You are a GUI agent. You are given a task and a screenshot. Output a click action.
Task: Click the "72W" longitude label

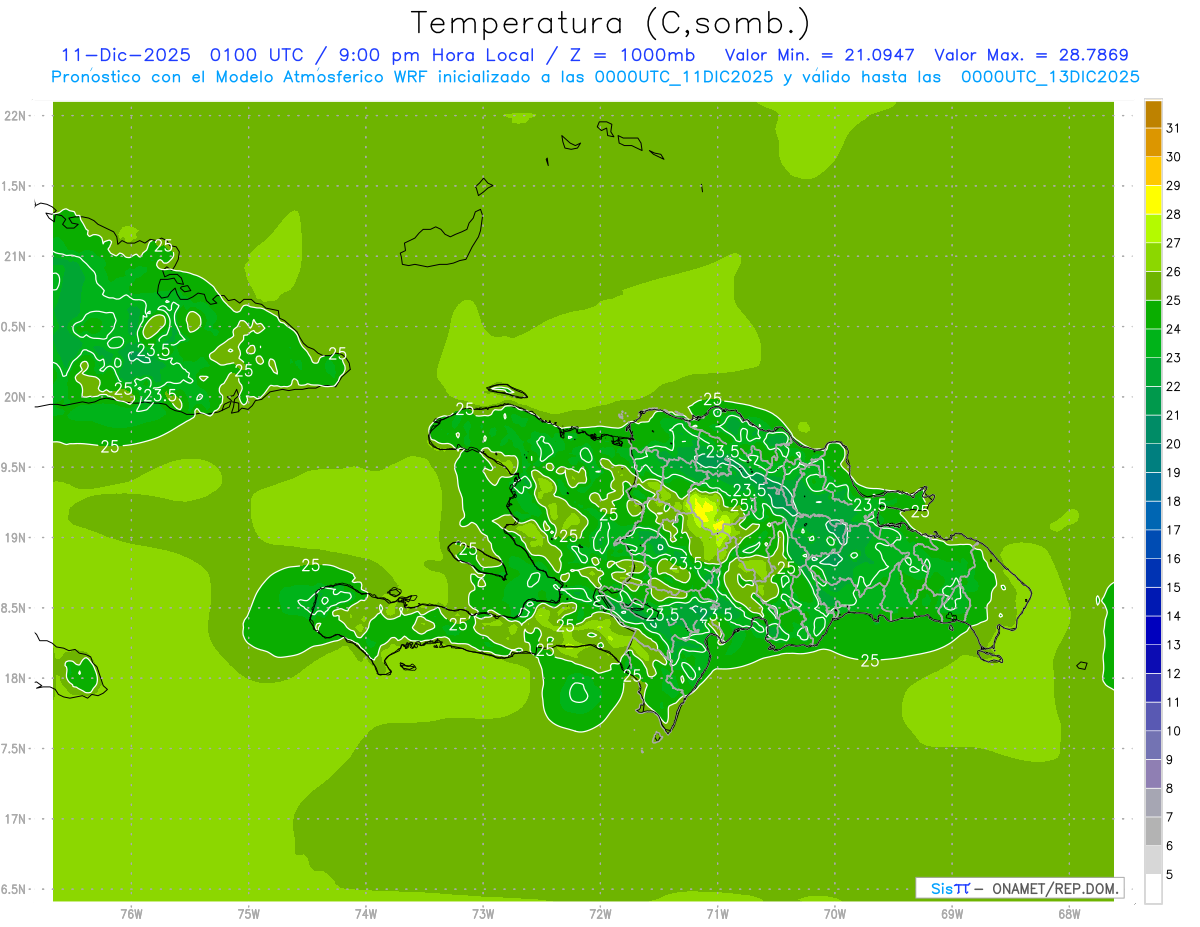600,913
